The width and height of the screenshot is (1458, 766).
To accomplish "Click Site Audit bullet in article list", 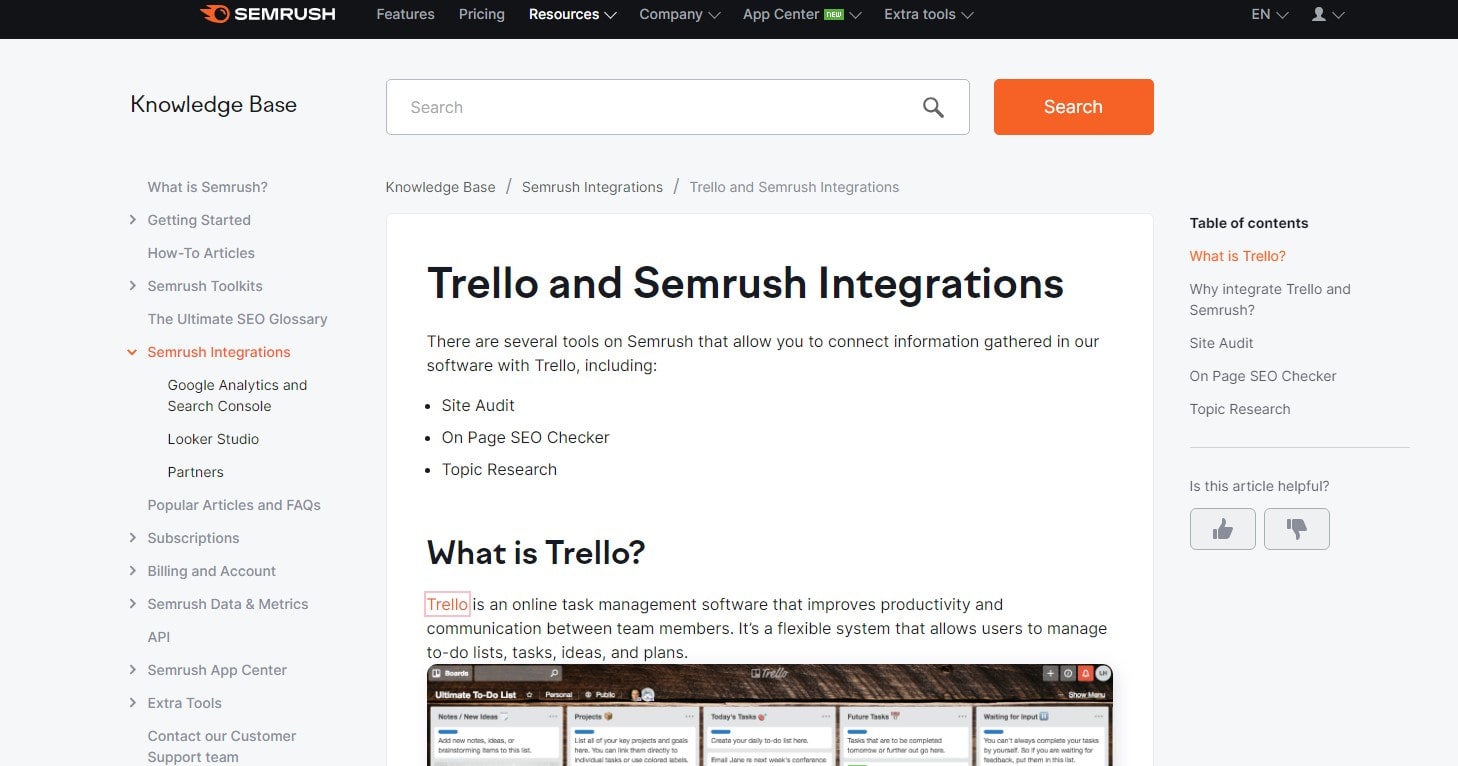I will click(x=478, y=405).
